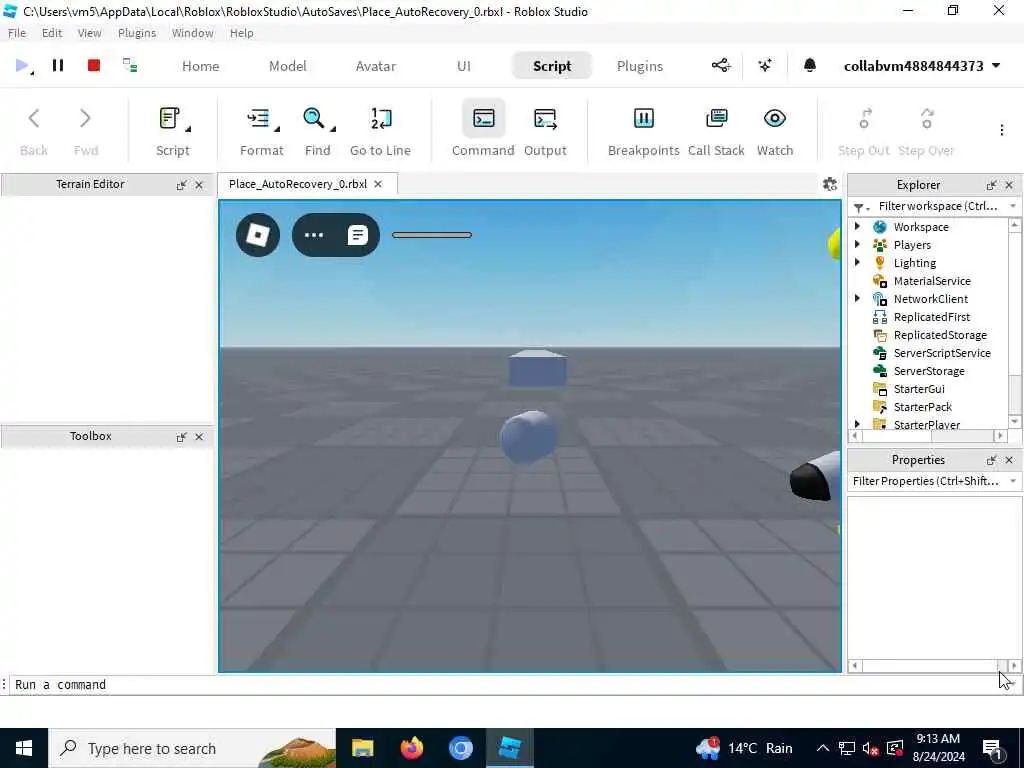Switch to the Avatar ribbon tab
1024x768 pixels.
(376, 66)
